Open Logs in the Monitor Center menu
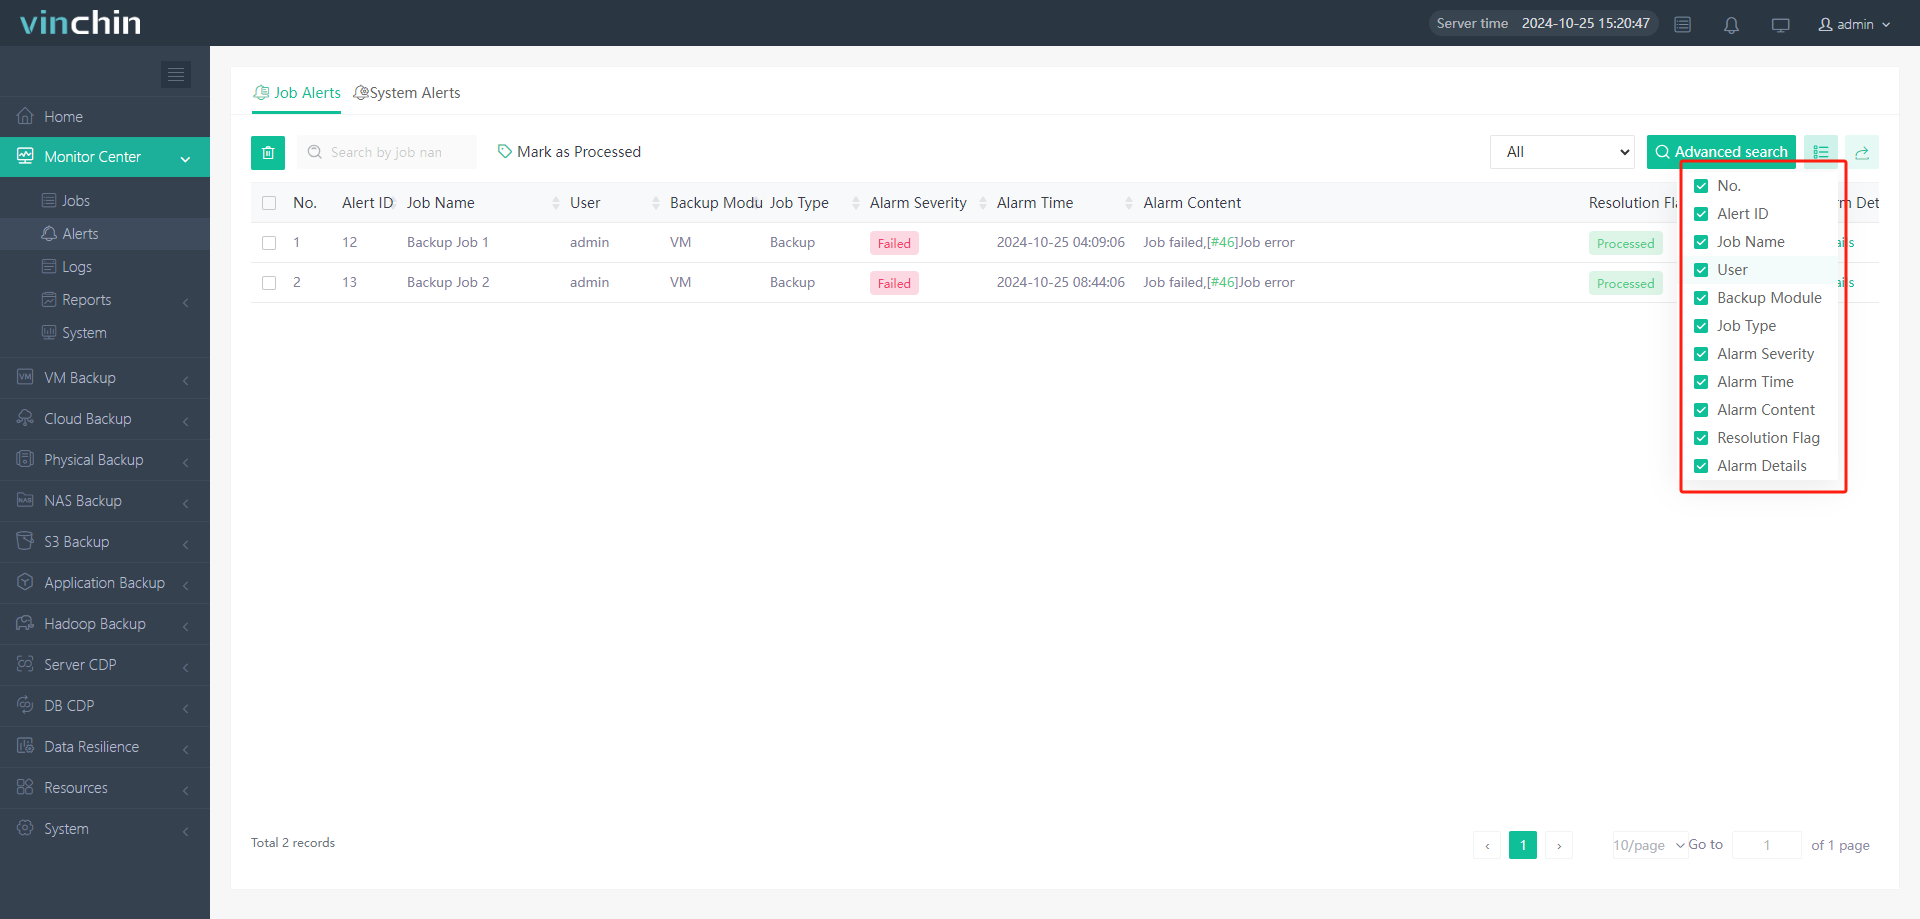The image size is (1920, 919). coord(77,267)
